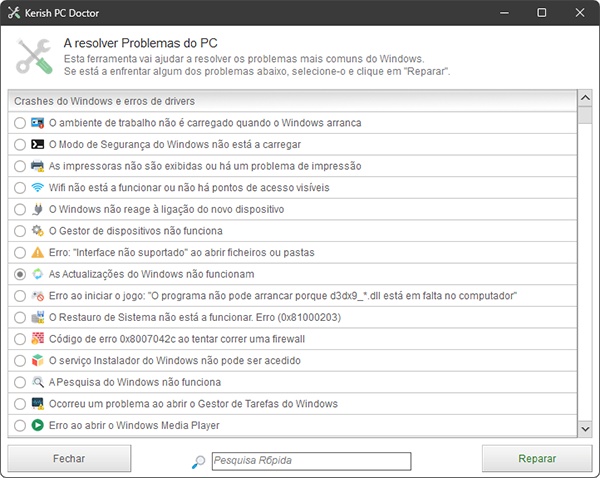Viewport: 600px width, 478px height.
Task: Select radio for Windows Installer service inaccessible
Action: [x=20, y=361]
